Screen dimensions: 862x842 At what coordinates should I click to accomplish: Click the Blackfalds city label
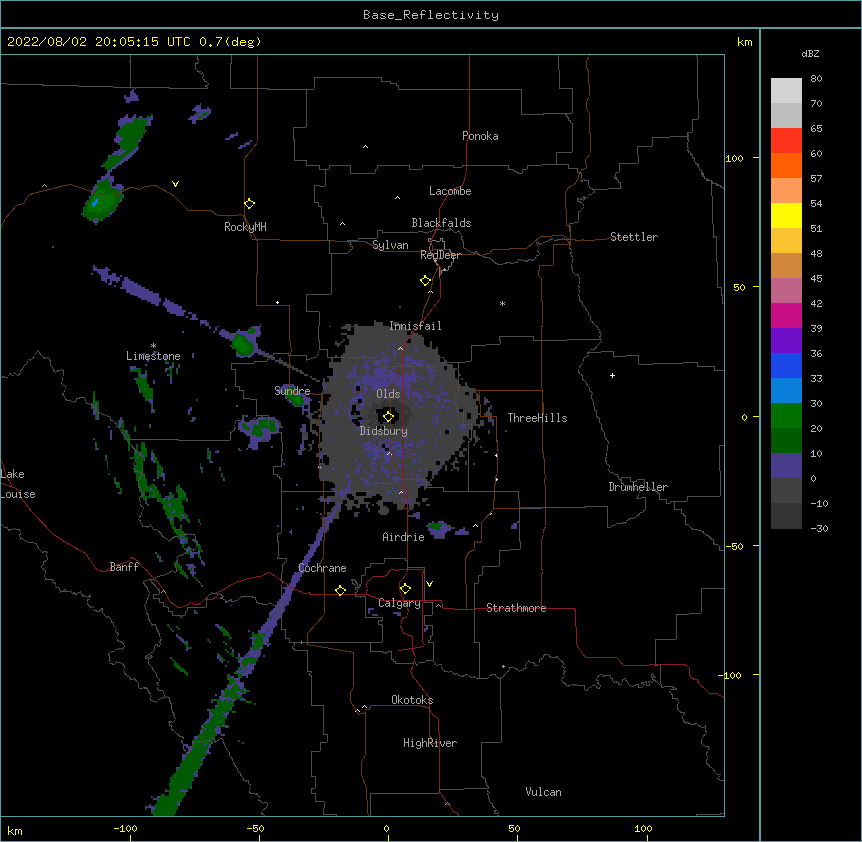tap(441, 223)
